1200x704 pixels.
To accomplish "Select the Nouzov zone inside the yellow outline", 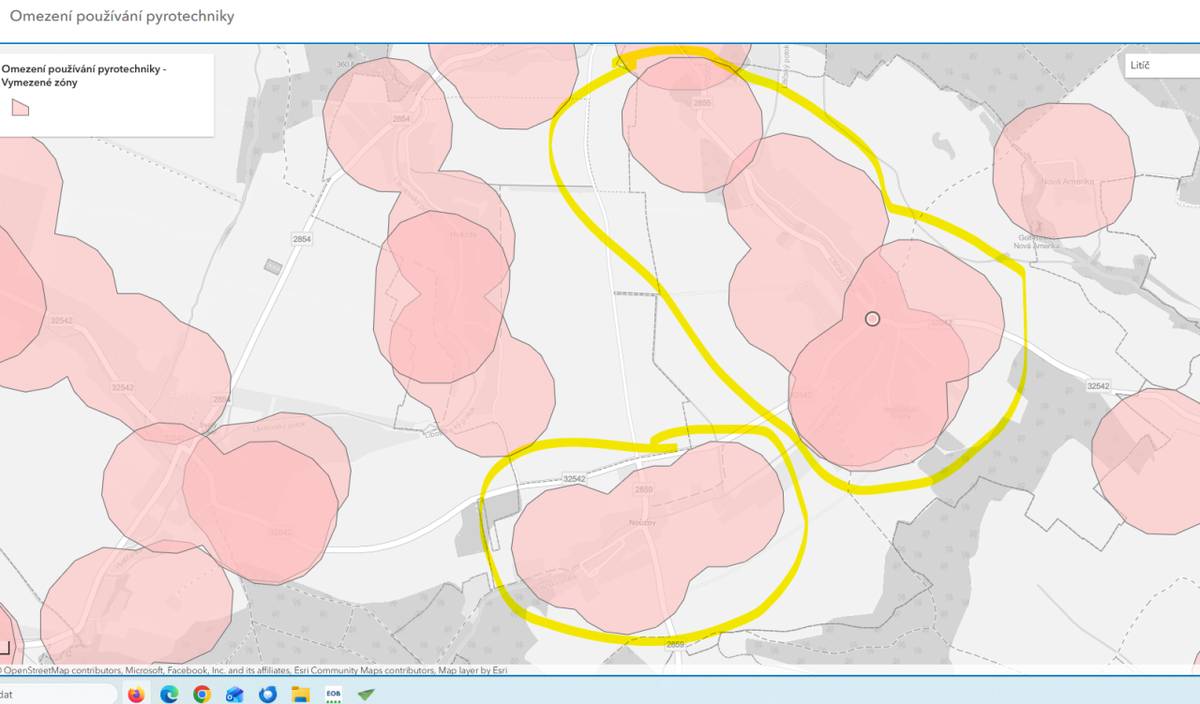I will [x=640, y=540].
